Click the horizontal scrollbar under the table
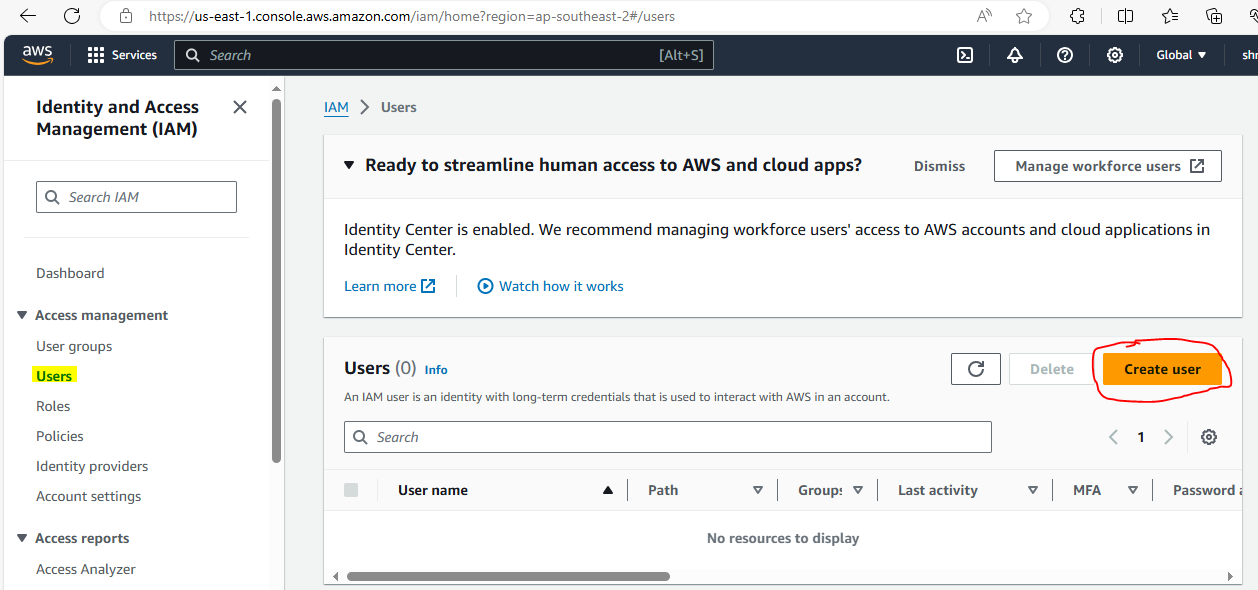This screenshot has width=1258, height=590. (x=508, y=576)
